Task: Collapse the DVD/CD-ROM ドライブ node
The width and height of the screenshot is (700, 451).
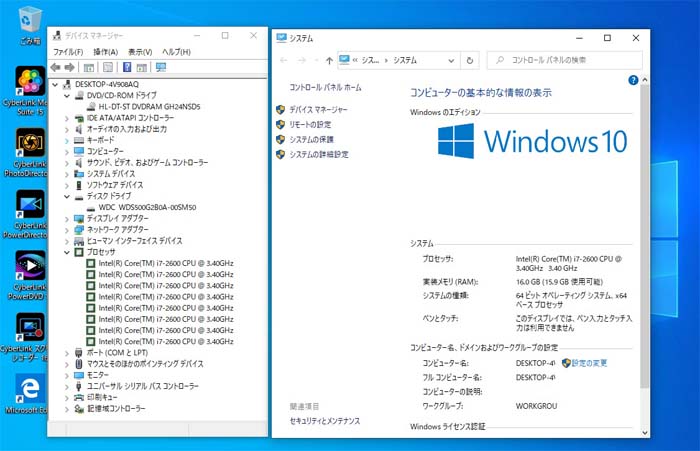Action: [x=67, y=96]
